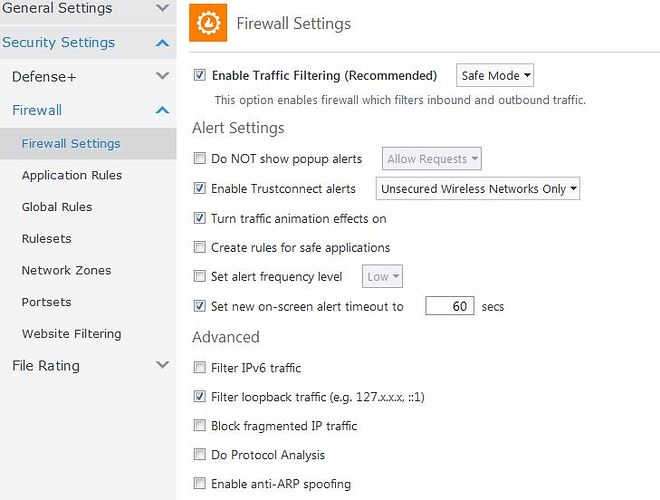Collapse the Firewall submenu chevron
Screen dimensions: 660x500
coord(162,110)
